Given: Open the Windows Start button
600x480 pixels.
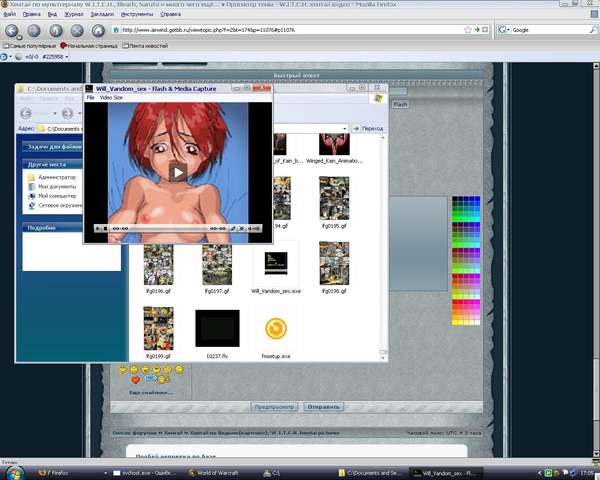Looking at the screenshot, I should click(14, 472).
